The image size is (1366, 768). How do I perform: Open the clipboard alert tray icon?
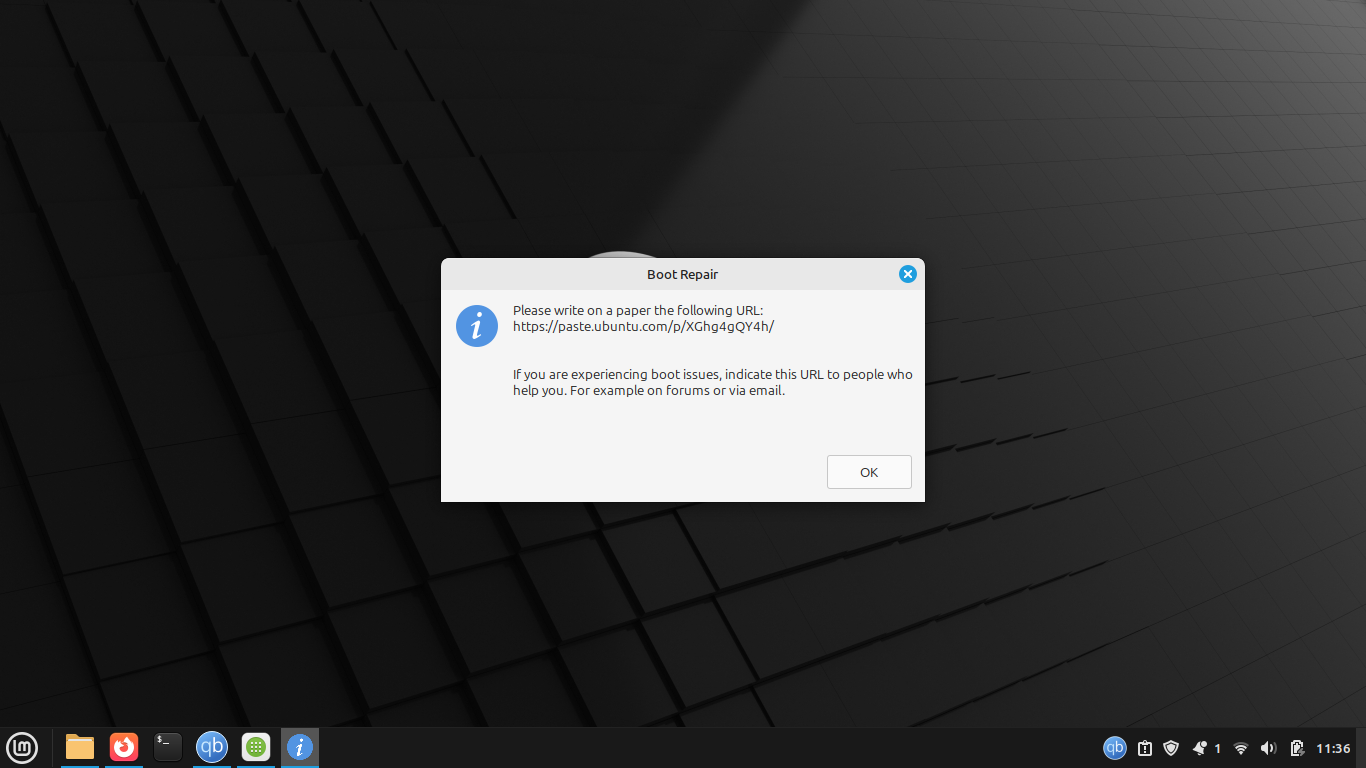click(1145, 748)
